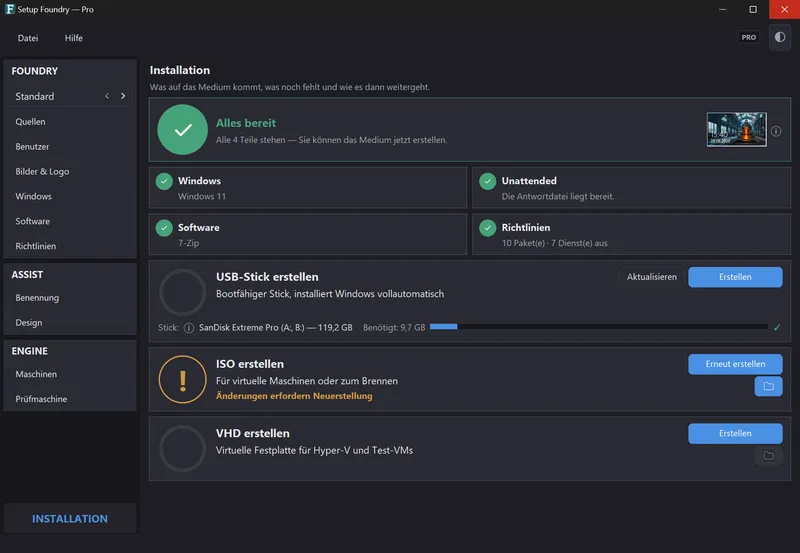
Task: Switch to next profile with right chevron
Action: point(123,96)
